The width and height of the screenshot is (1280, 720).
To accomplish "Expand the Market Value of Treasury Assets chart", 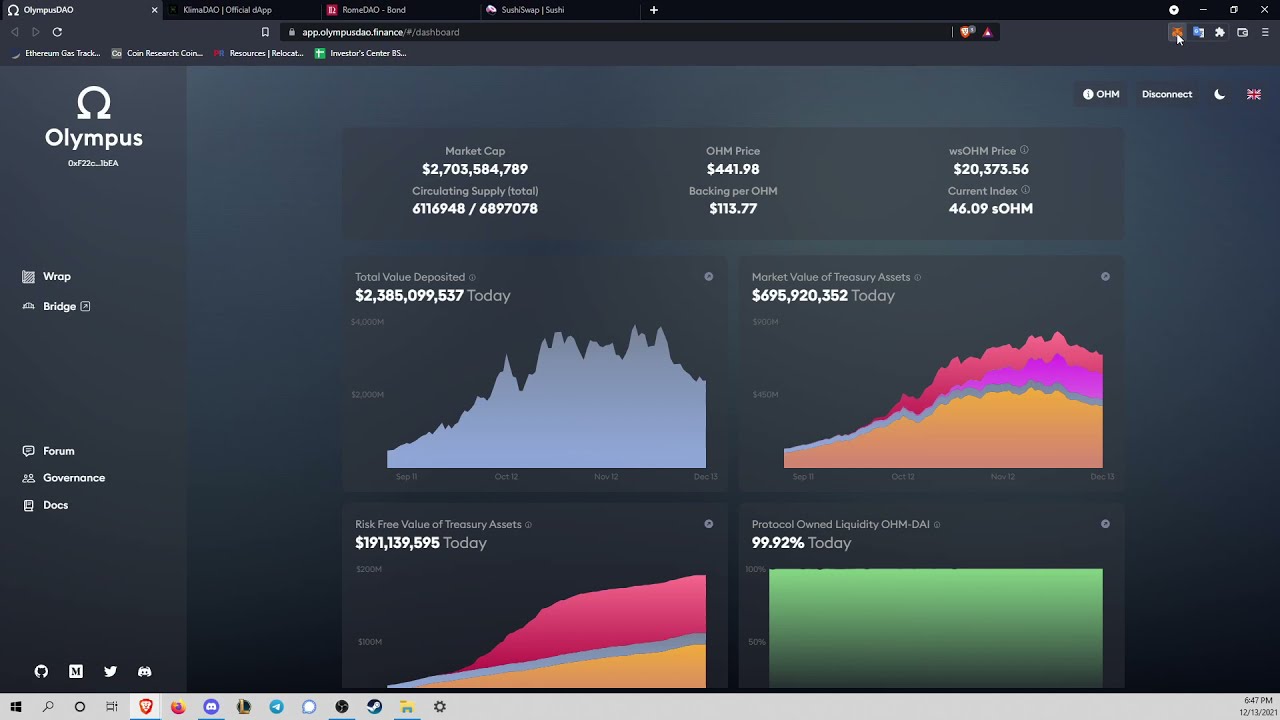I will tap(1105, 276).
